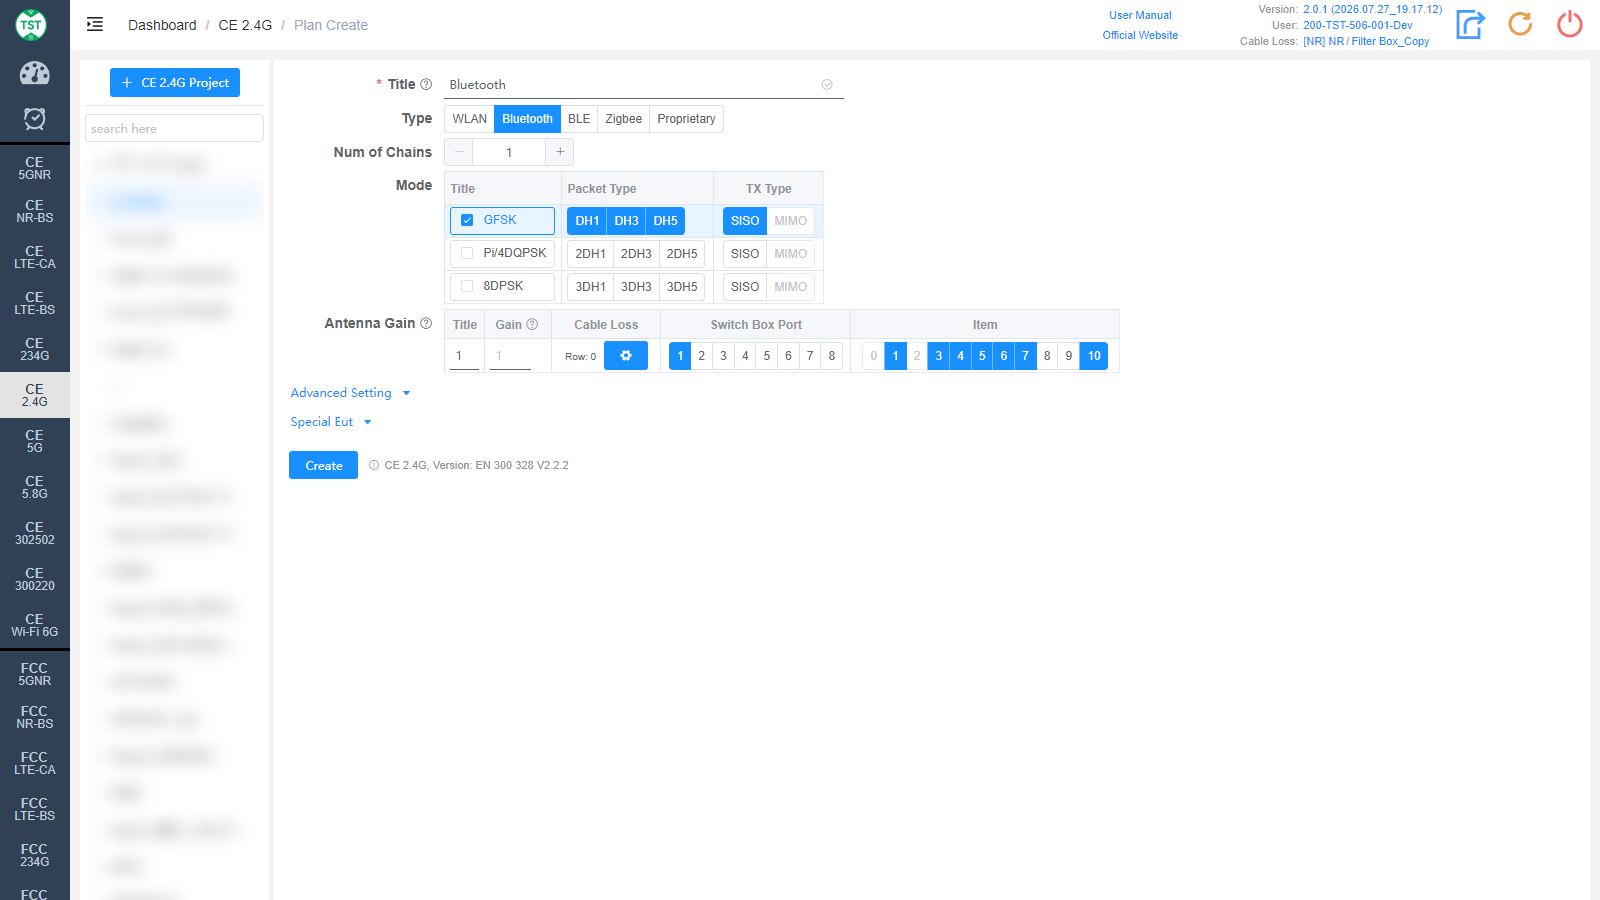1600x900 pixels.
Task: Open the User Manual link
Action: [x=1140, y=15]
